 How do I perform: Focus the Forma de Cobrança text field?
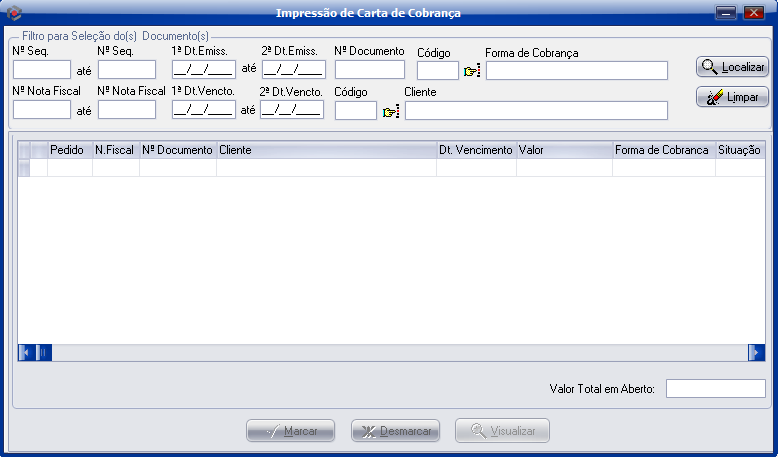(x=577, y=70)
